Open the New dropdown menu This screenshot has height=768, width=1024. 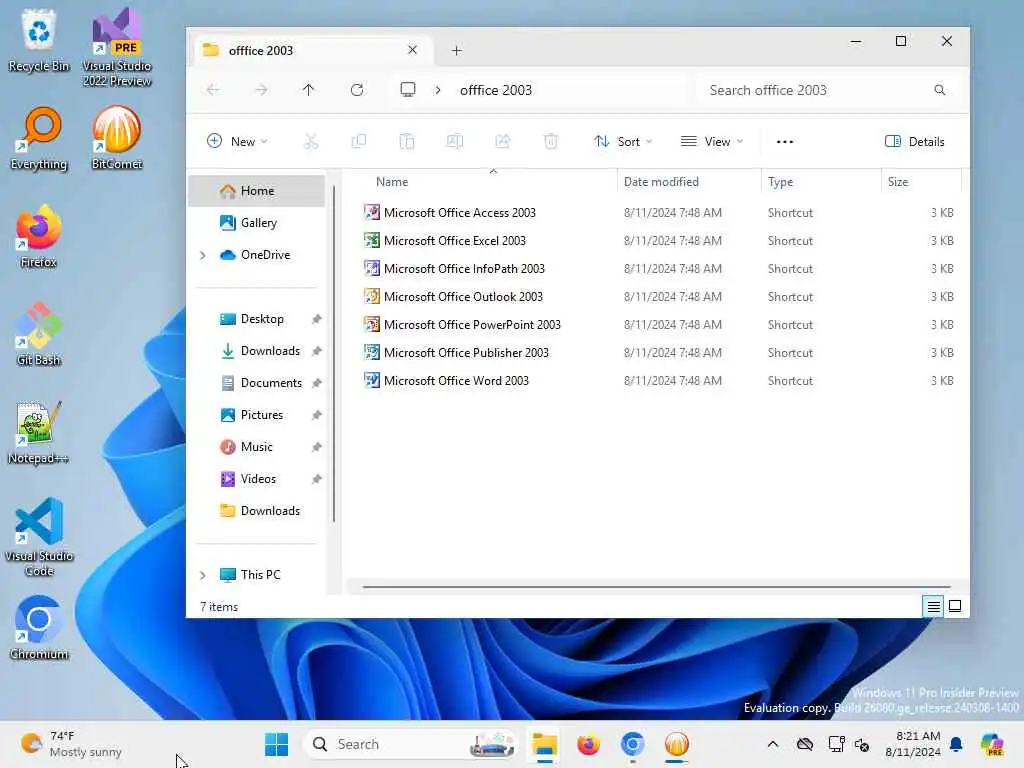[x=237, y=142]
